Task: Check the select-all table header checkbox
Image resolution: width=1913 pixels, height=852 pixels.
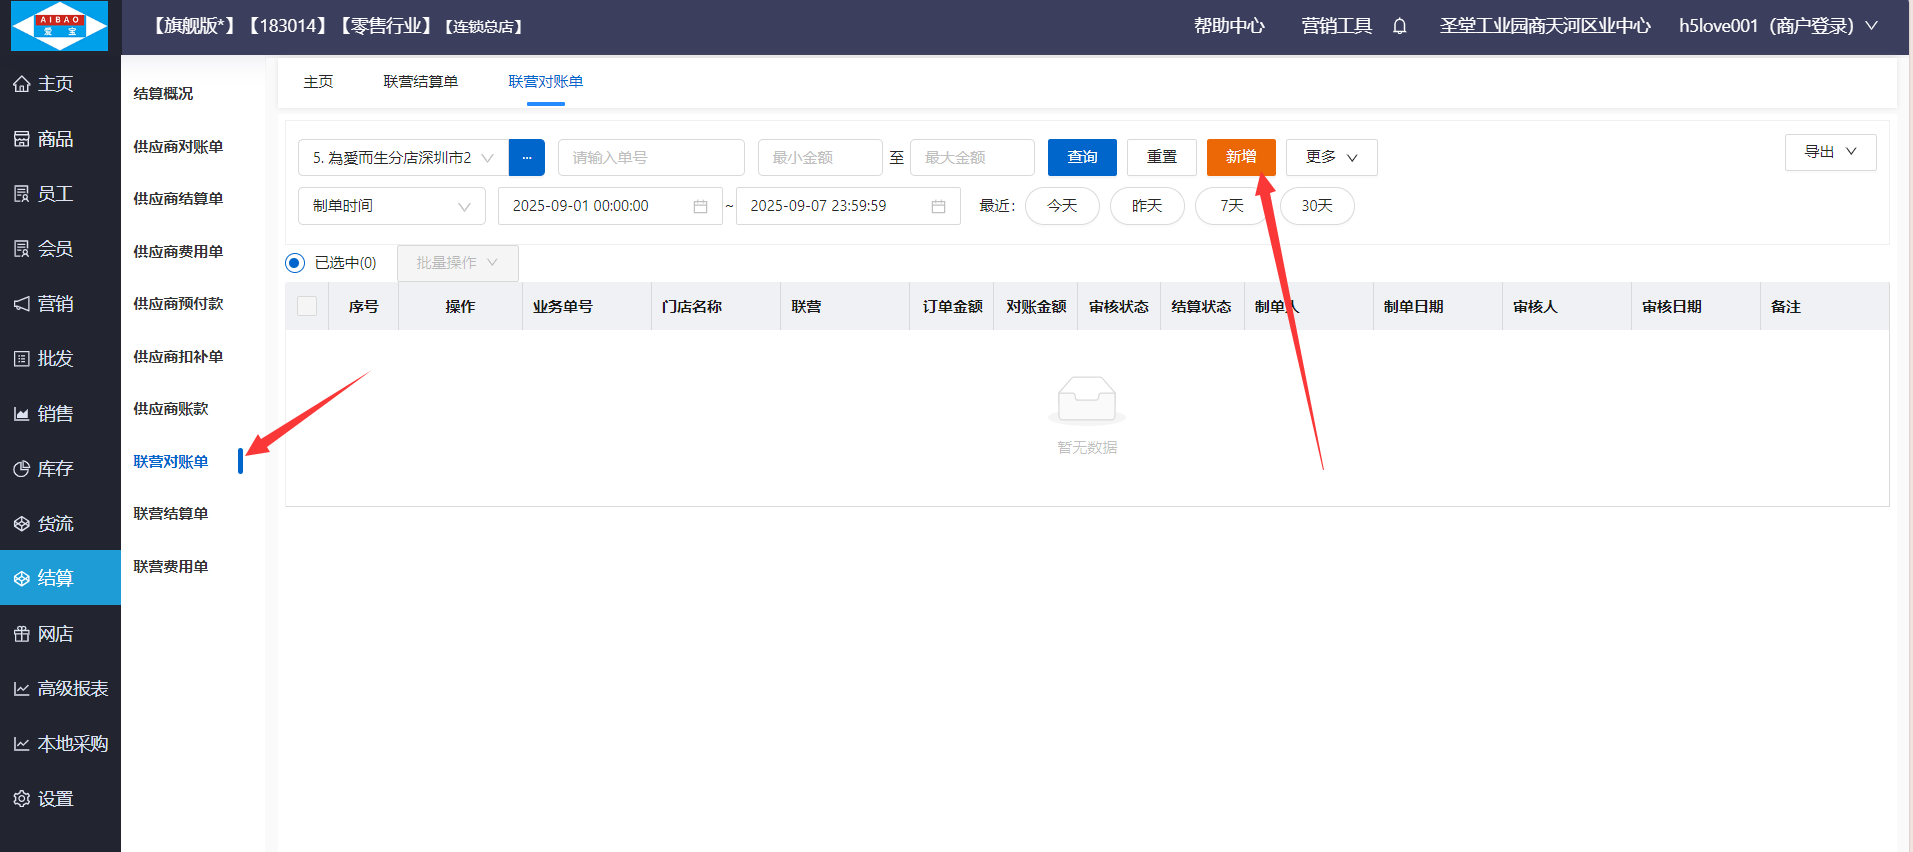Action: click(307, 306)
